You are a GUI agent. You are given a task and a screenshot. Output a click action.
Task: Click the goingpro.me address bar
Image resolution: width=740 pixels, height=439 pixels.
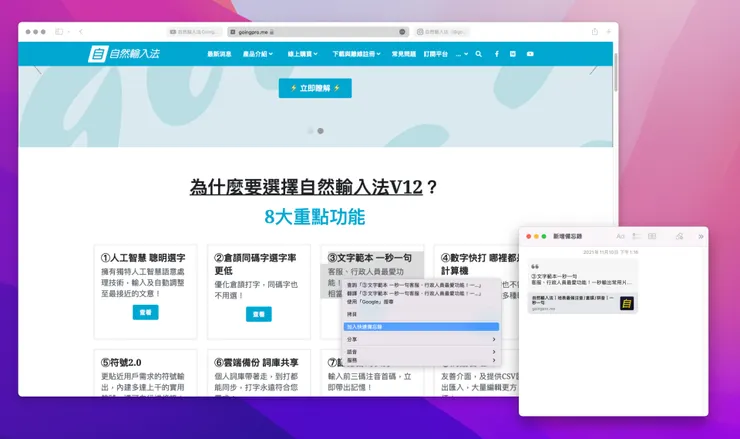318,32
